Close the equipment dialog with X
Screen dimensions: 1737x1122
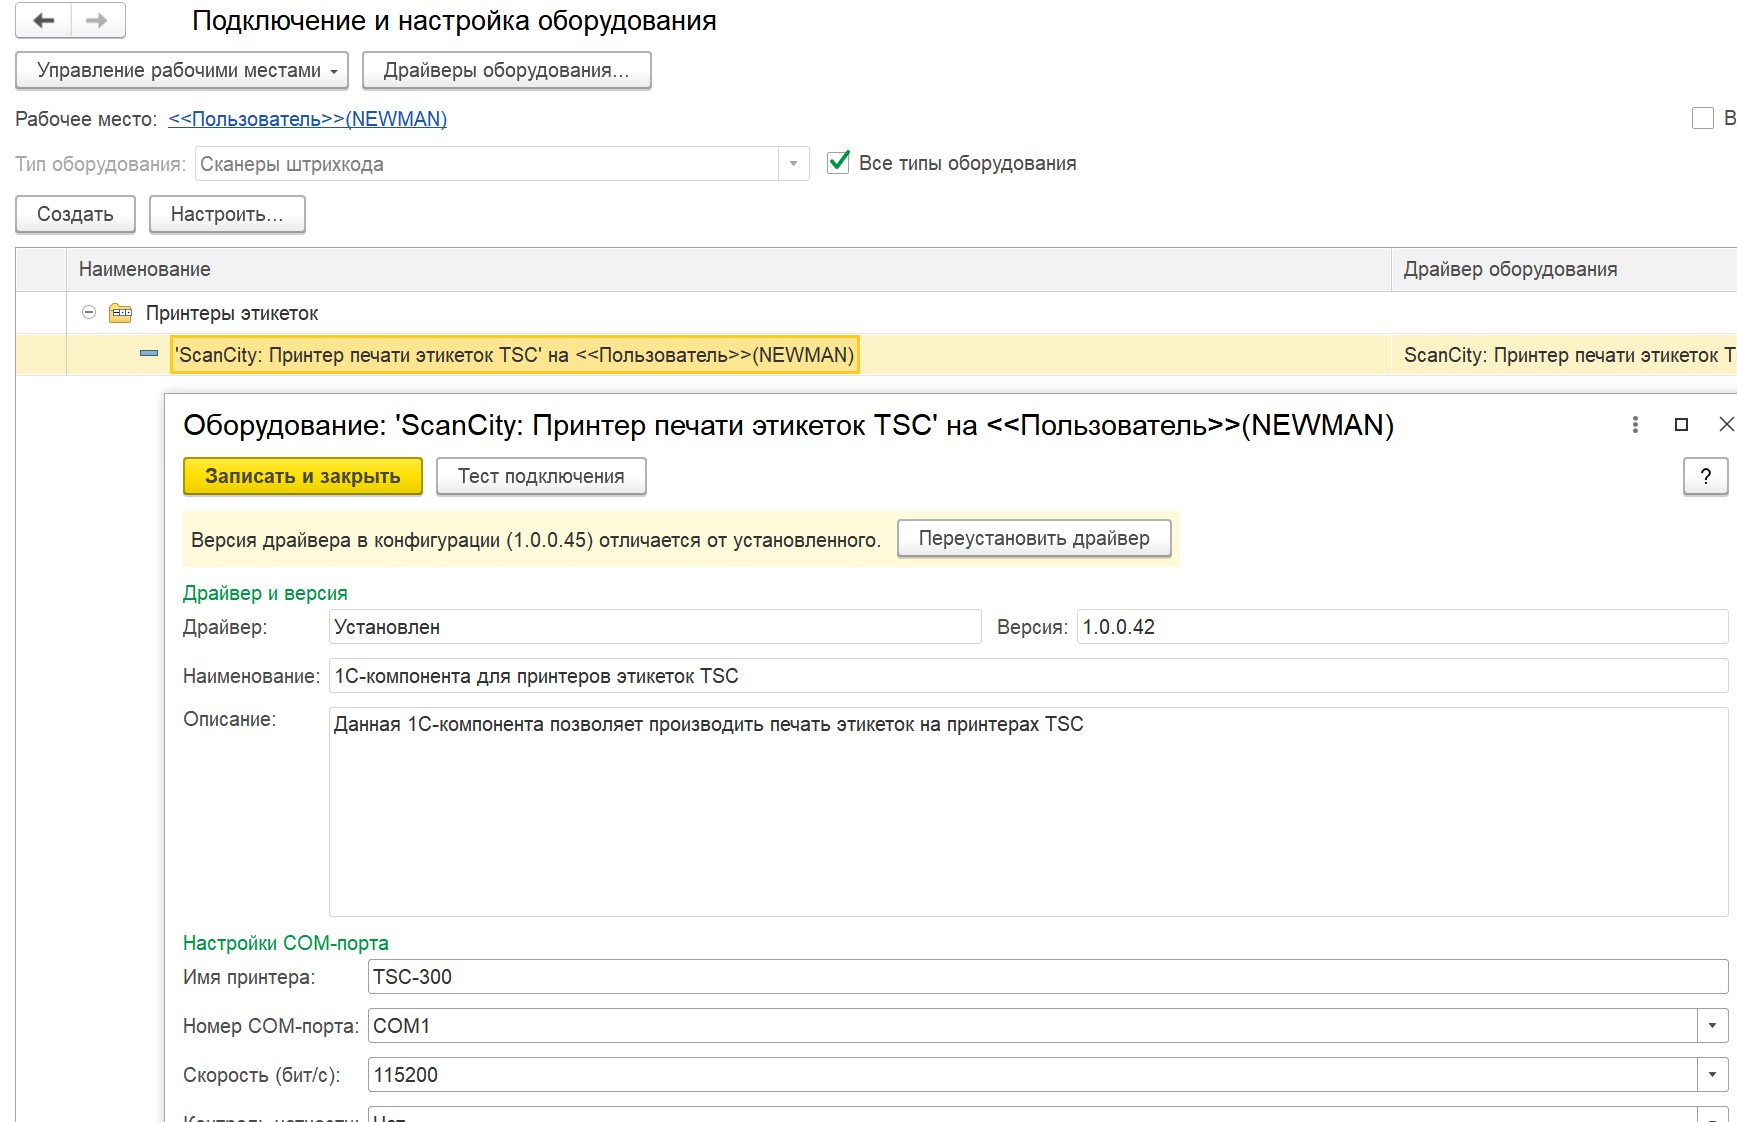1726,425
